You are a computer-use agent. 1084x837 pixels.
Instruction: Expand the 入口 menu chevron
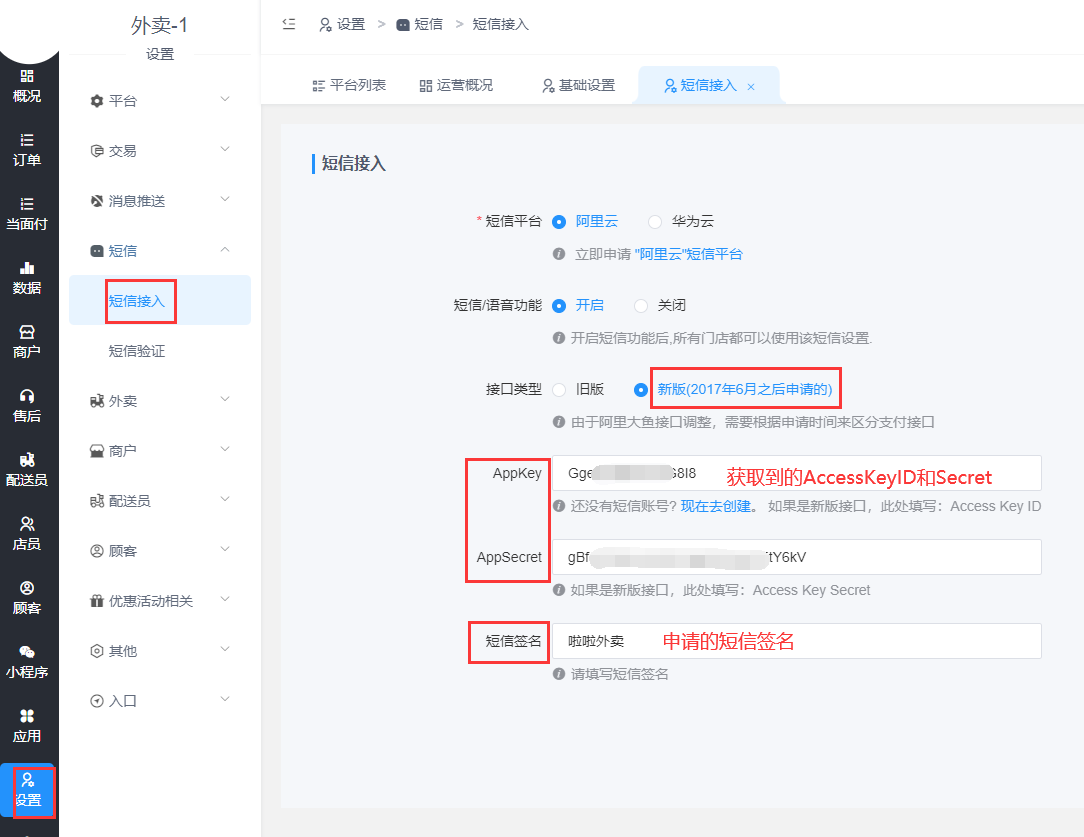[x=225, y=699]
